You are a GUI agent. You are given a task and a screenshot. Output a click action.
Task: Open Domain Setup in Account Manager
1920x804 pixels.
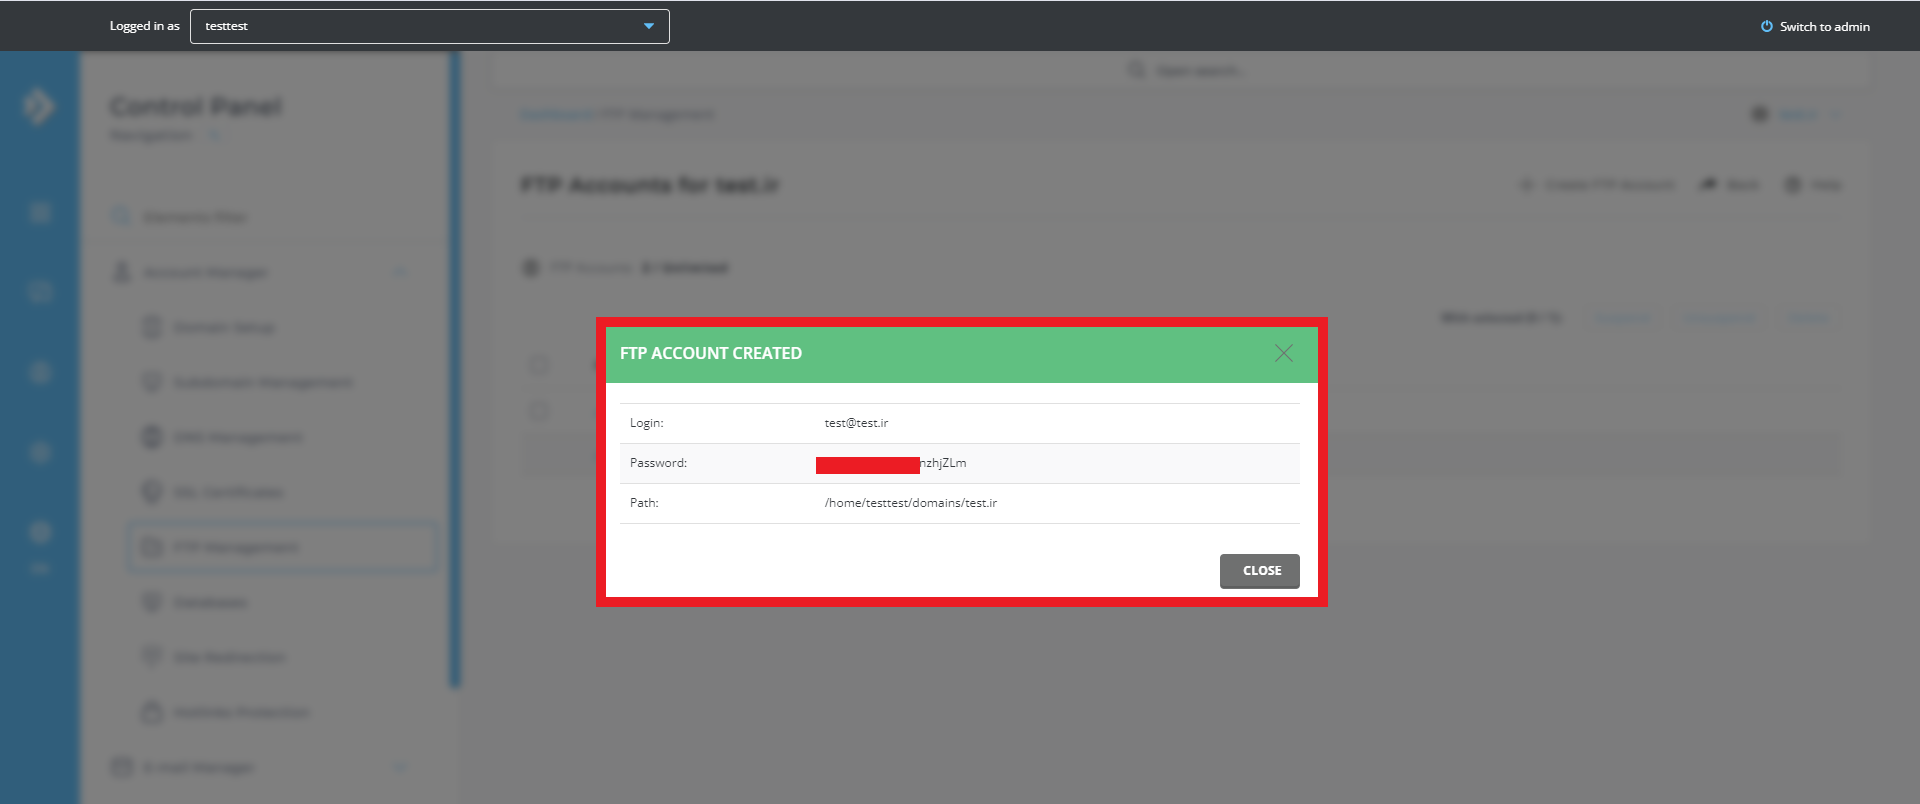[224, 328]
